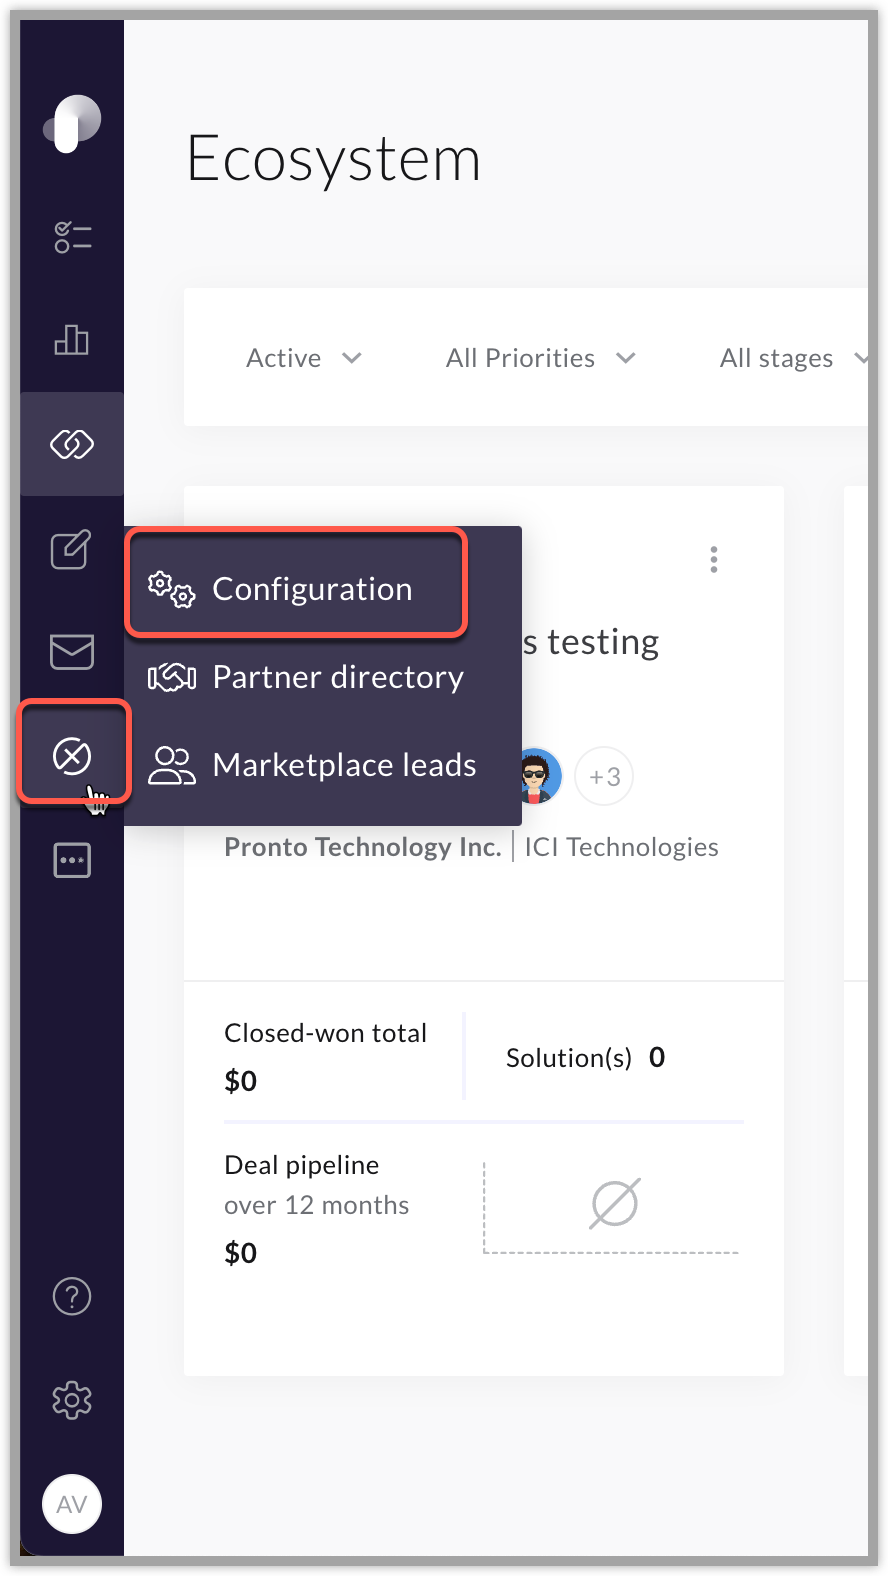Screen dimensions: 888x1576
Task: Click the circled X marketplace sidebar icon
Action: click(72, 756)
